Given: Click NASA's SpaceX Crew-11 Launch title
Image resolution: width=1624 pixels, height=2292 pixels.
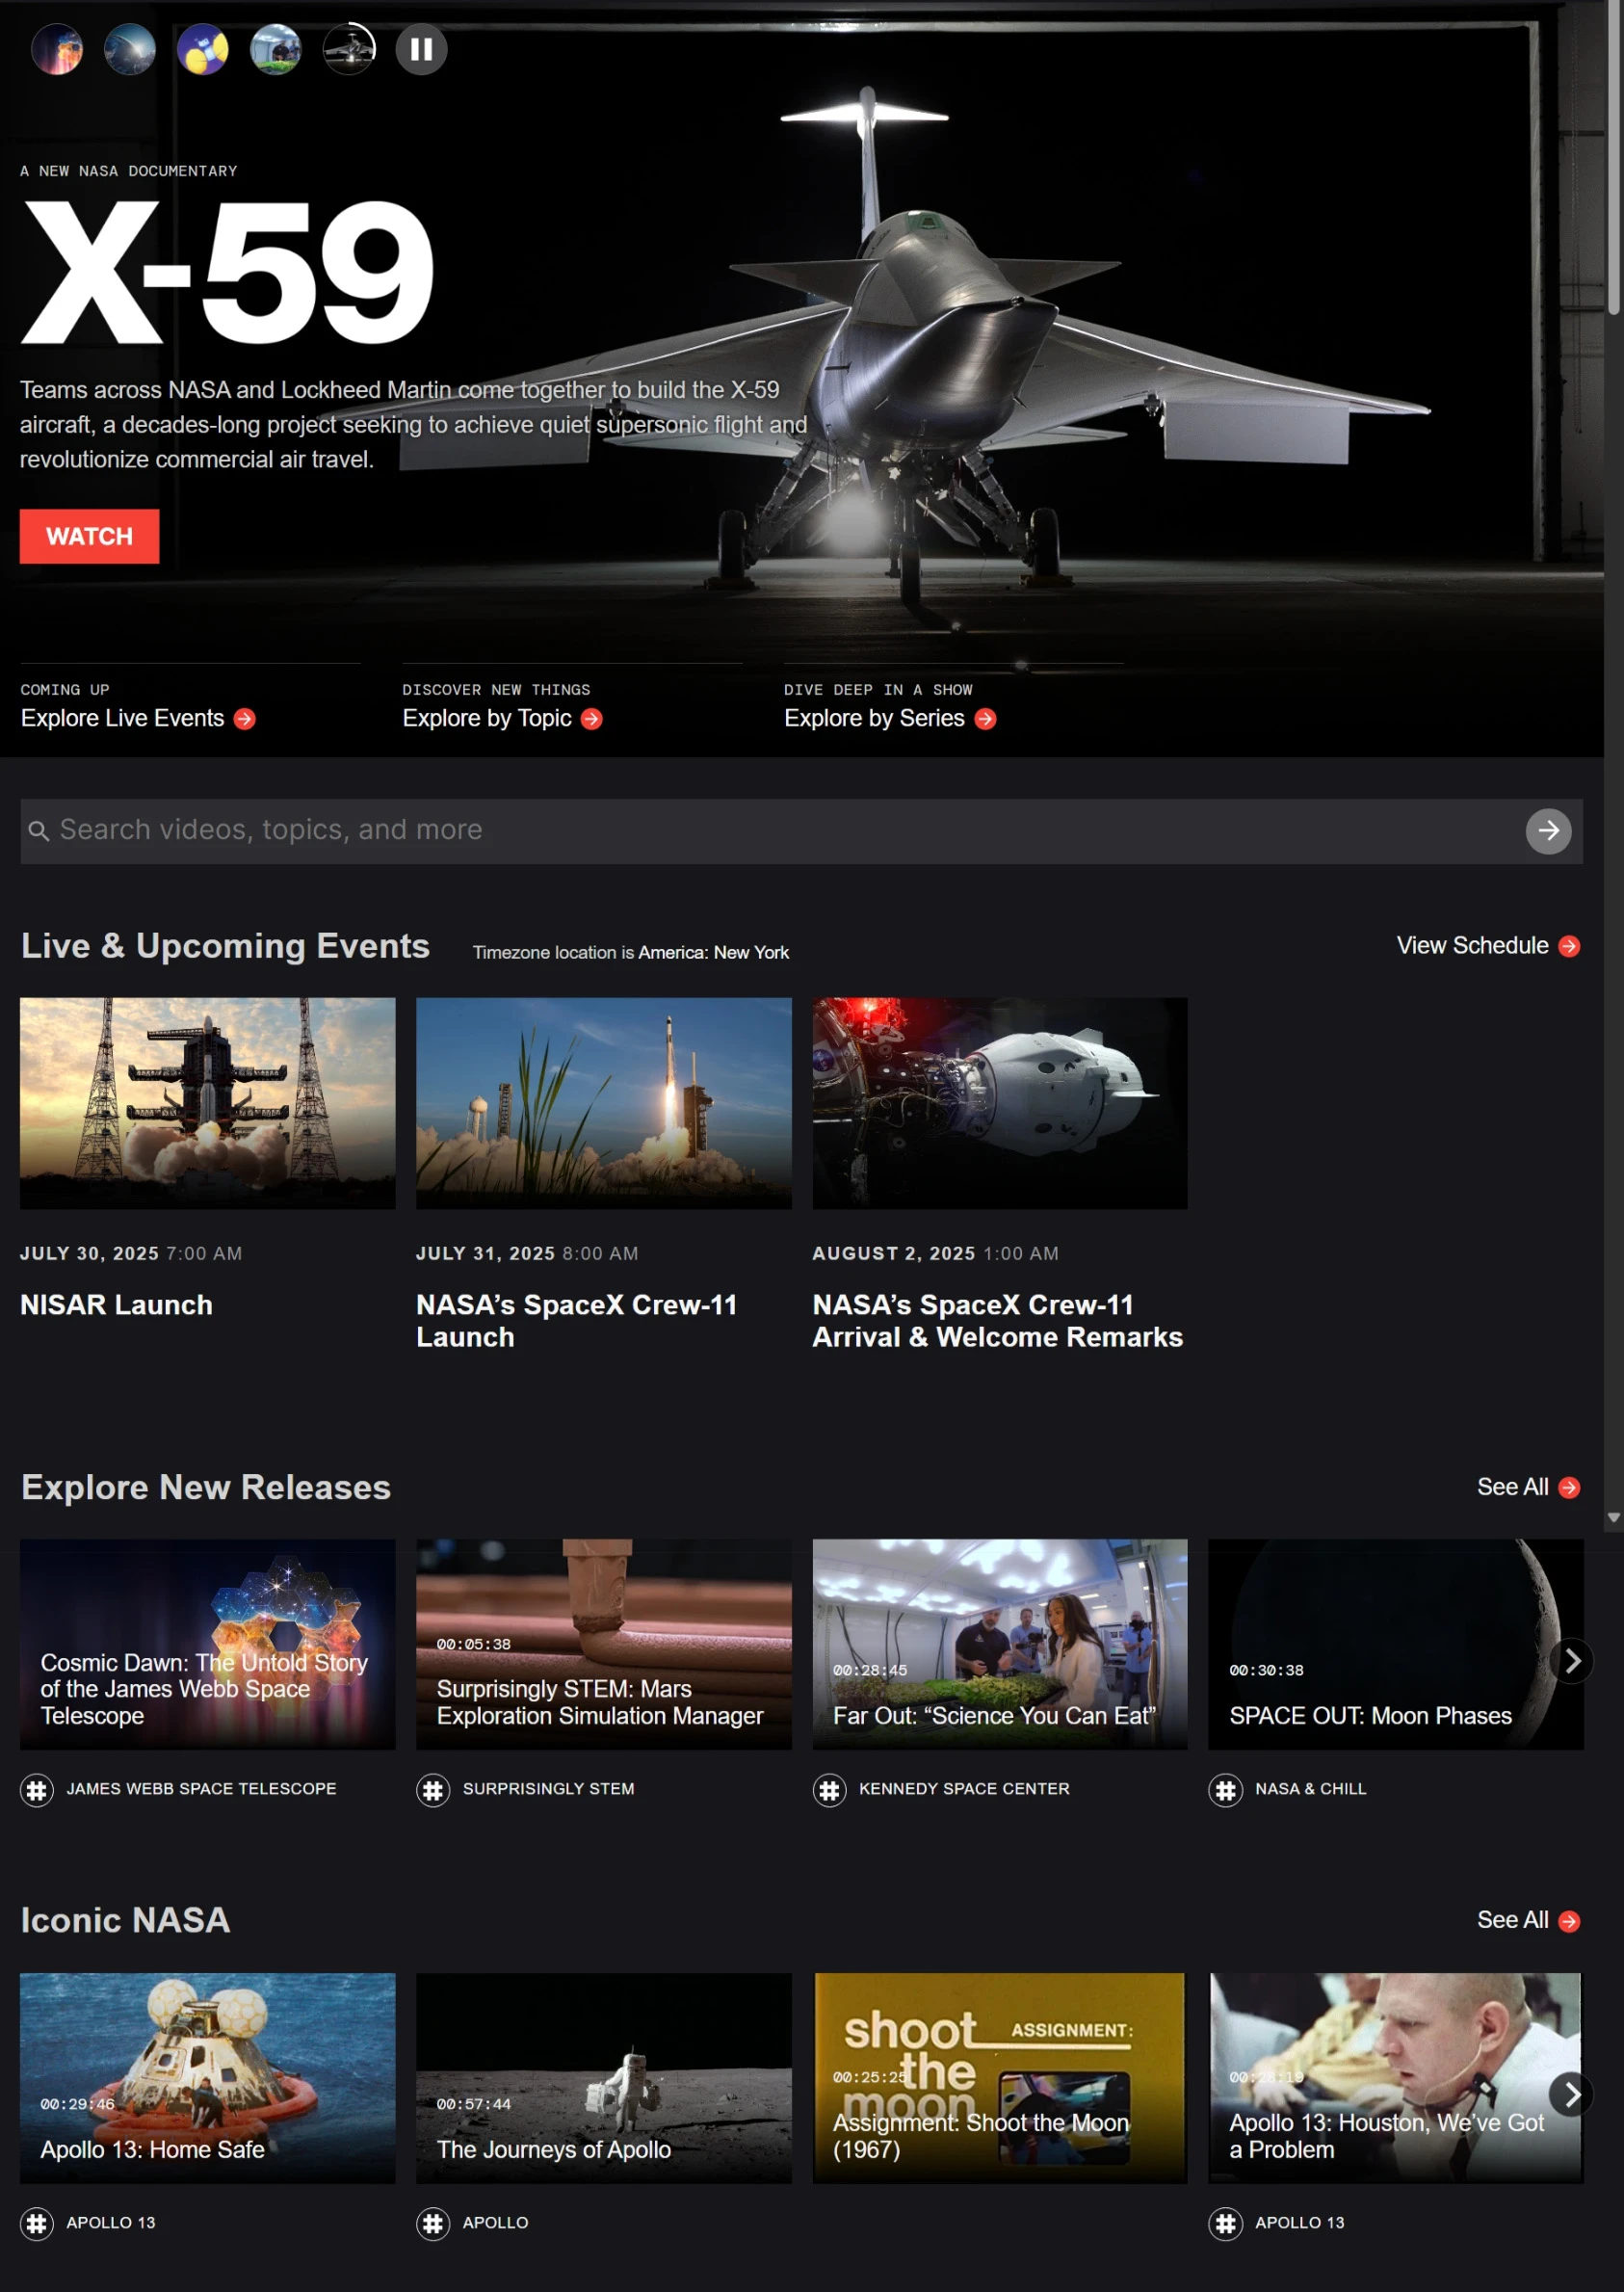Looking at the screenshot, I should click(x=577, y=1321).
